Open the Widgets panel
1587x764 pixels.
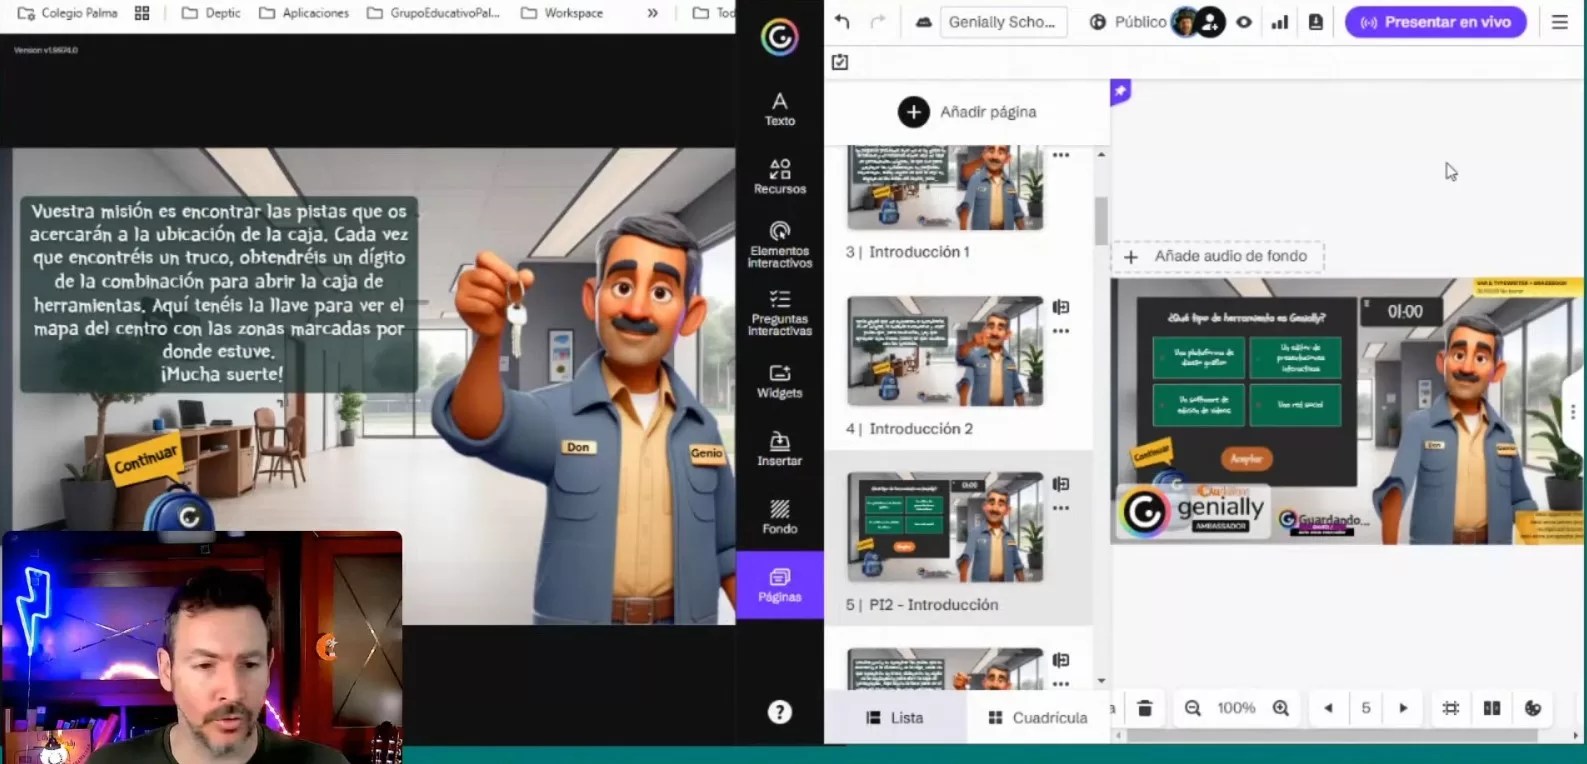click(779, 381)
